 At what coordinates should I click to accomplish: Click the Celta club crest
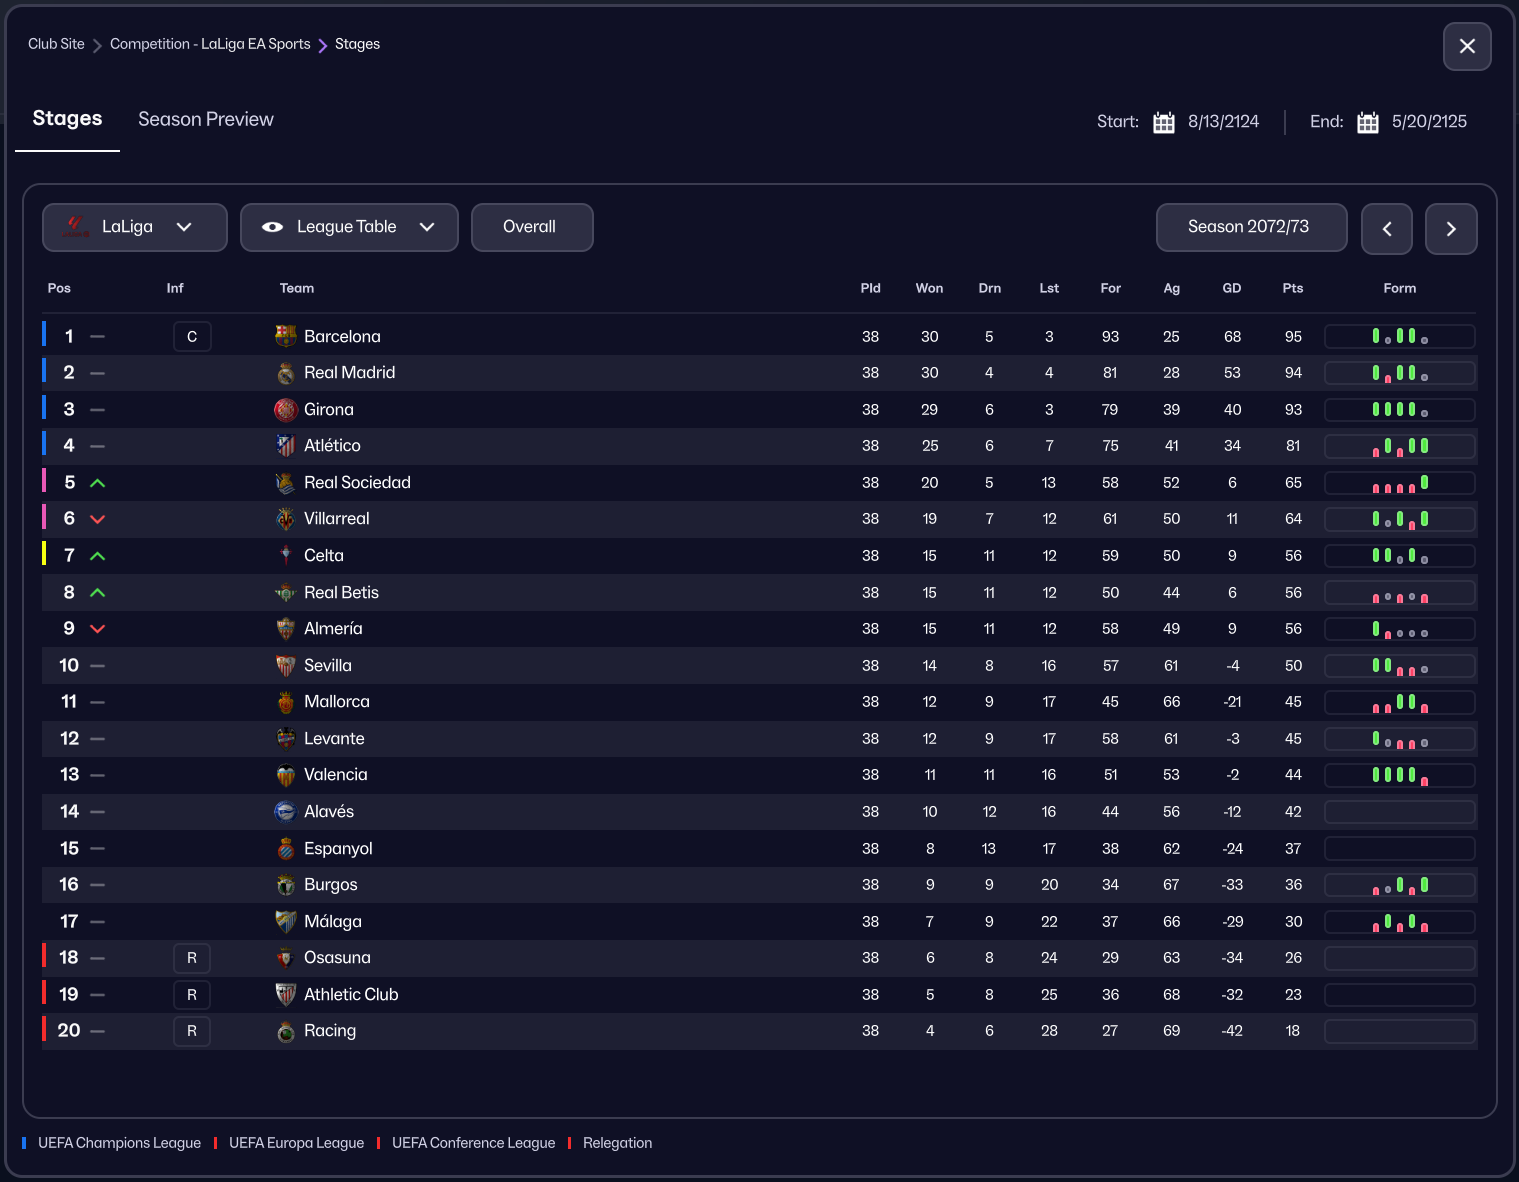point(286,555)
